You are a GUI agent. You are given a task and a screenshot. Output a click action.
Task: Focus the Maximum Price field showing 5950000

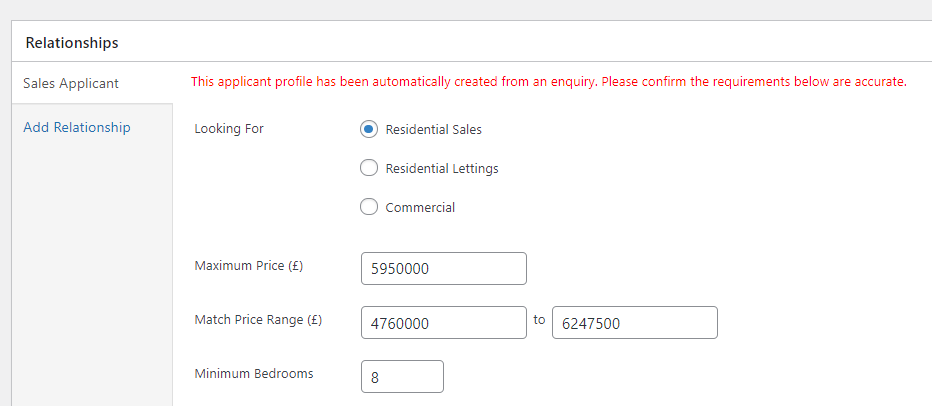point(443,269)
